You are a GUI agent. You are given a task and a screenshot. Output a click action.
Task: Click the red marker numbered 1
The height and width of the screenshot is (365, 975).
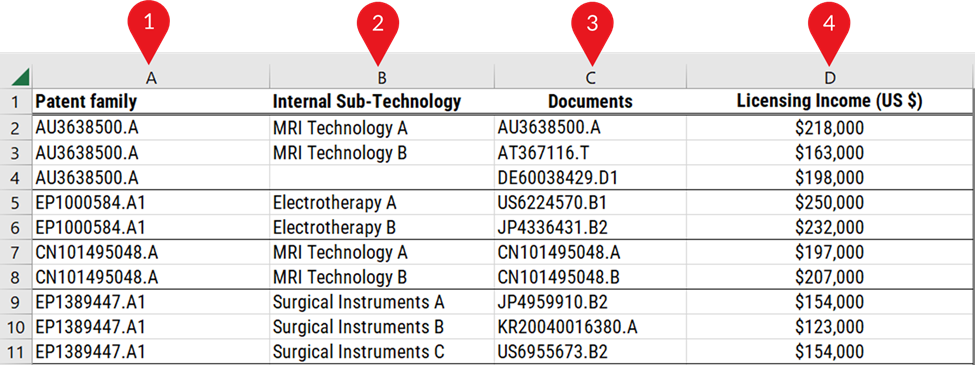(149, 29)
